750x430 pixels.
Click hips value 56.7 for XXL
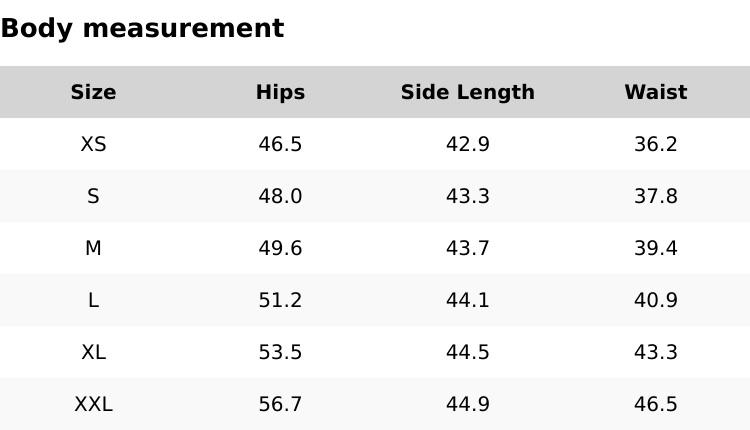(x=280, y=404)
